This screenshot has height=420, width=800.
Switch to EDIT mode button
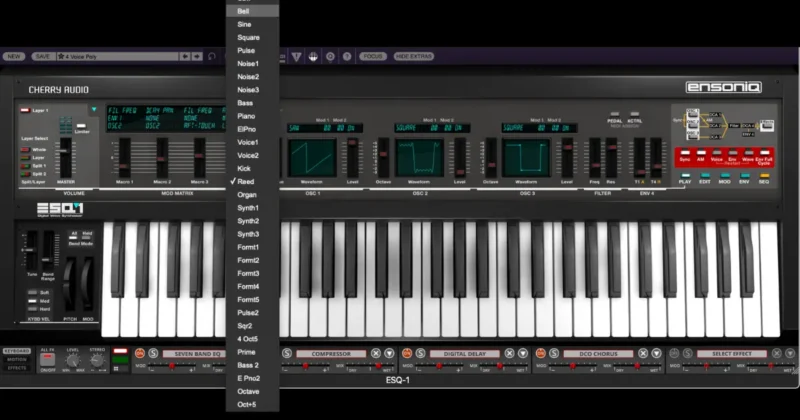[705, 178]
